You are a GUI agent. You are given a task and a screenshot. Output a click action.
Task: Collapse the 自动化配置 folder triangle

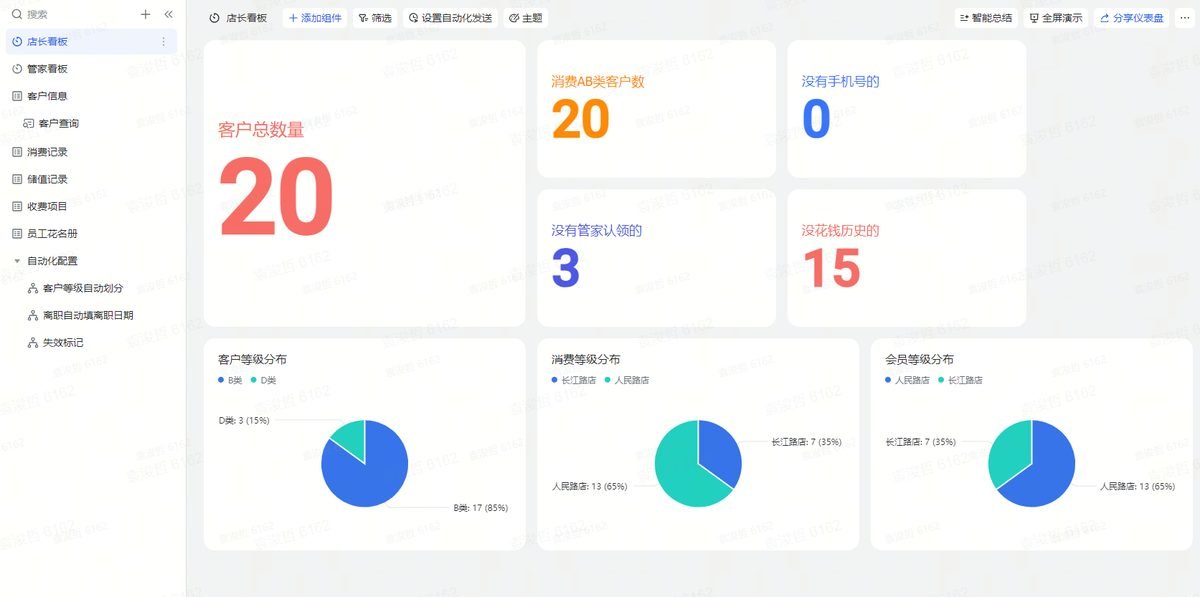(x=17, y=261)
